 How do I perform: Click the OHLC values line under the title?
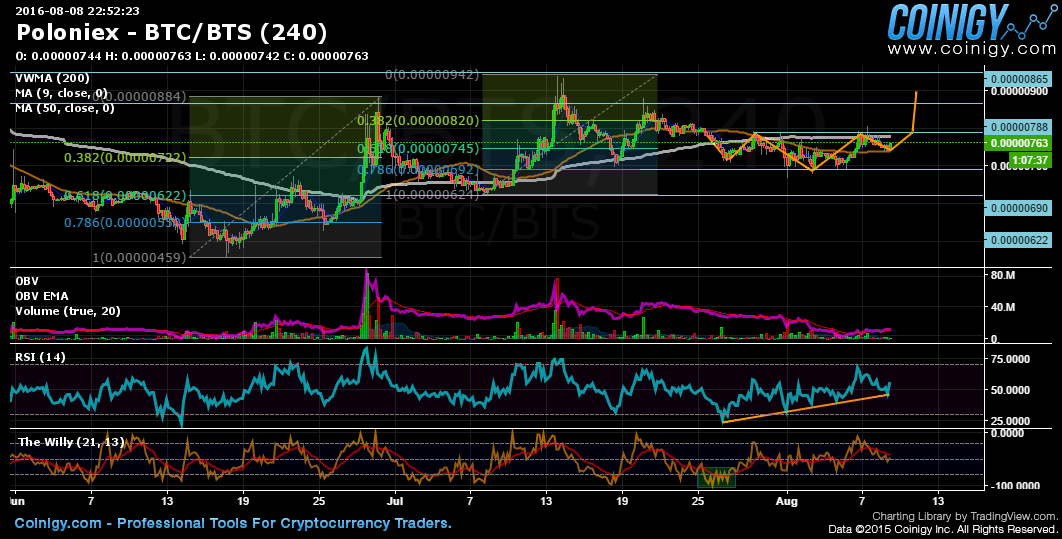pyautogui.click(x=192, y=56)
